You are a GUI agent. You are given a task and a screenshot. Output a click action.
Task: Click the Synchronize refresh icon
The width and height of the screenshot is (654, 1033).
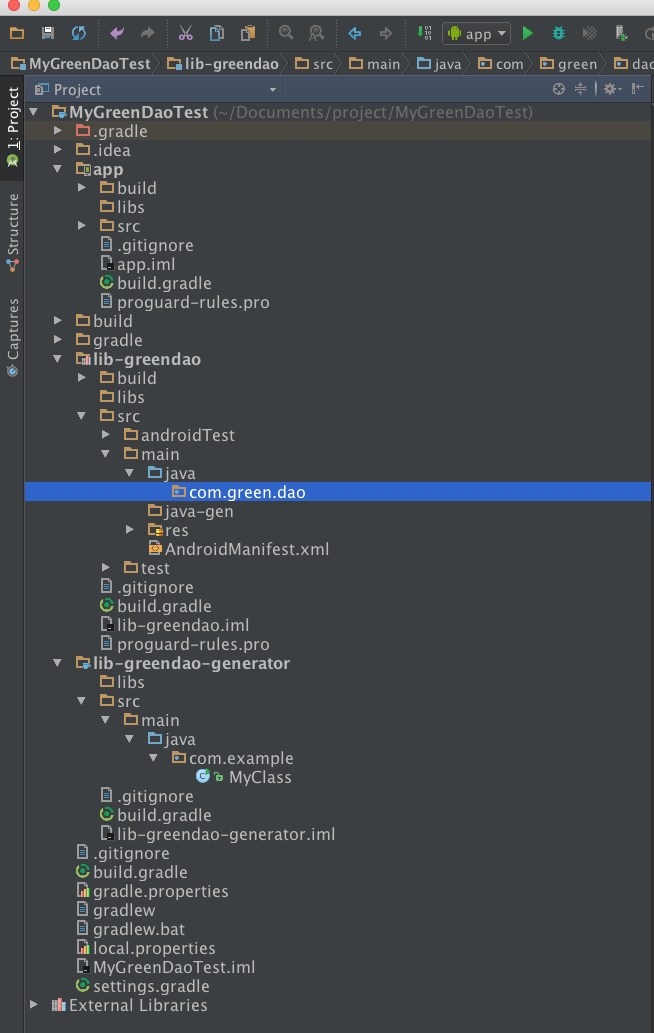78,34
